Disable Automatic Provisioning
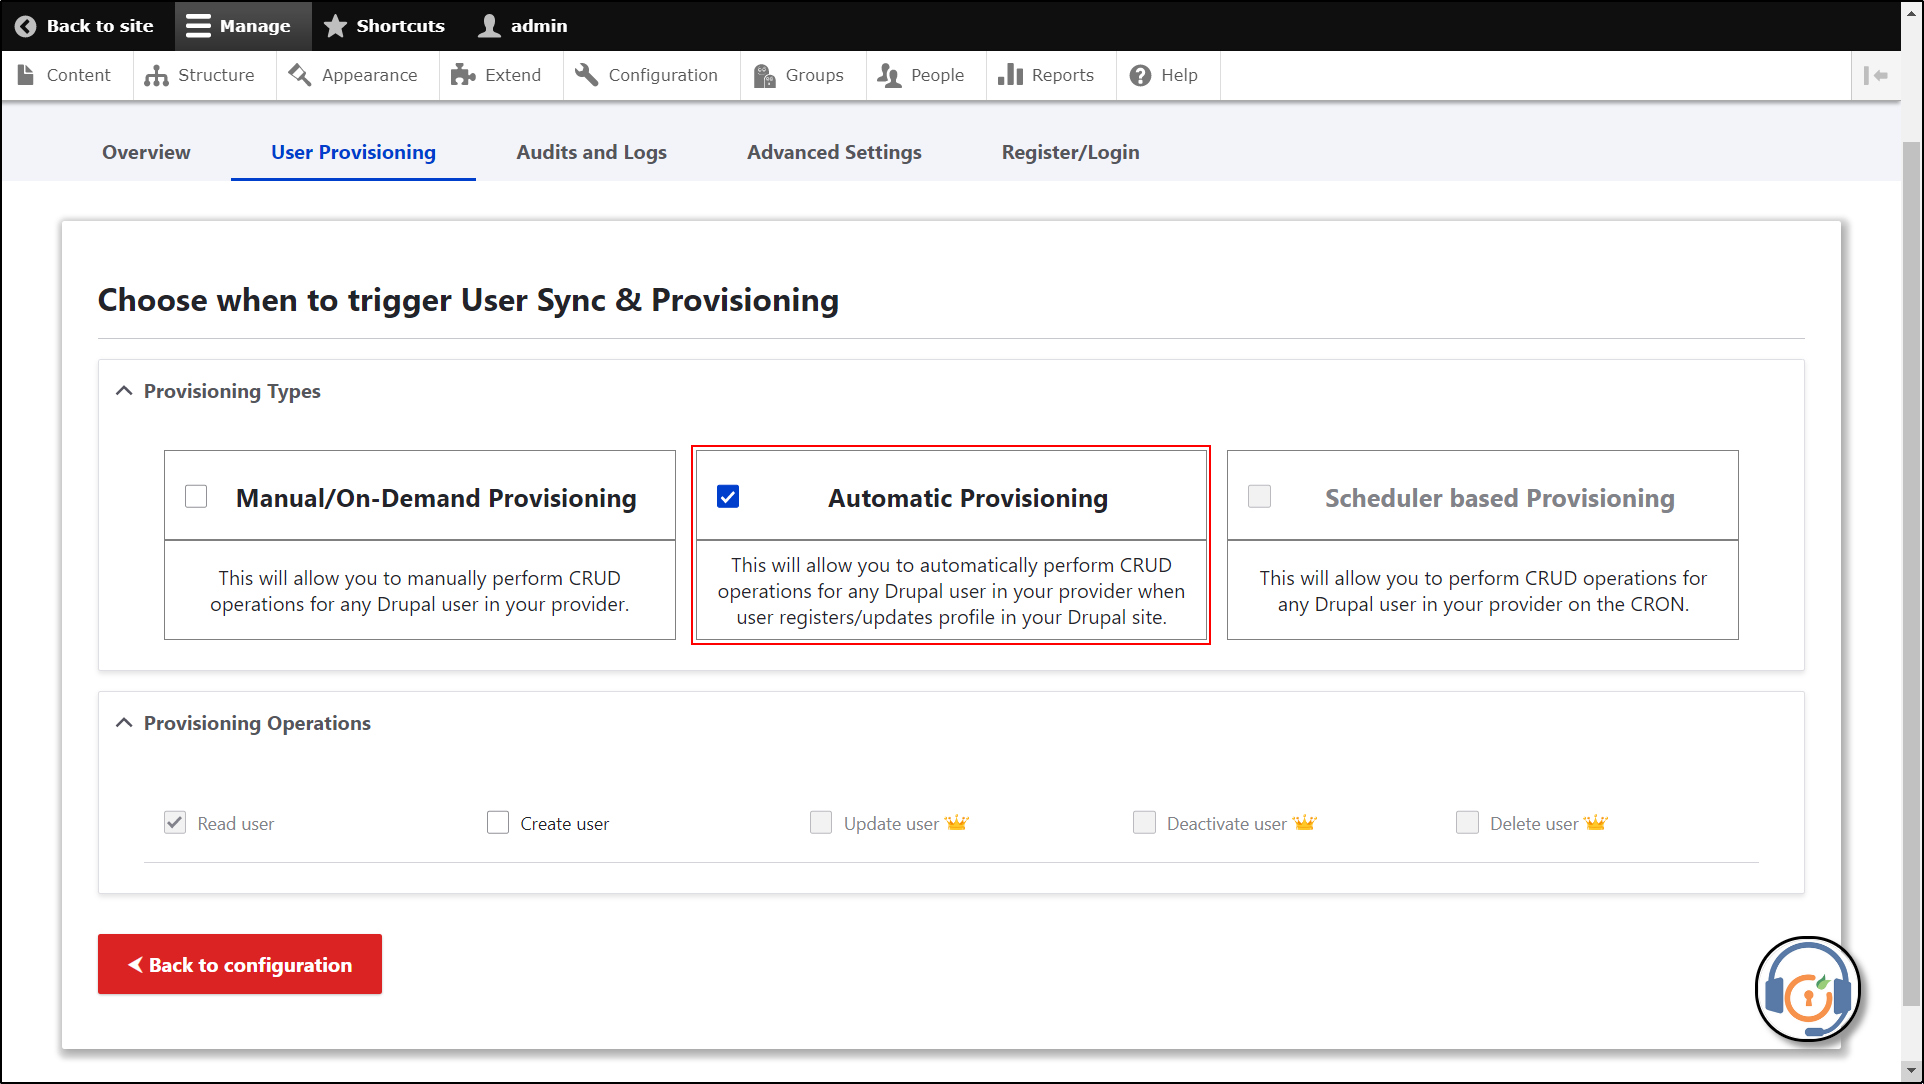 (x=727, y=495)
